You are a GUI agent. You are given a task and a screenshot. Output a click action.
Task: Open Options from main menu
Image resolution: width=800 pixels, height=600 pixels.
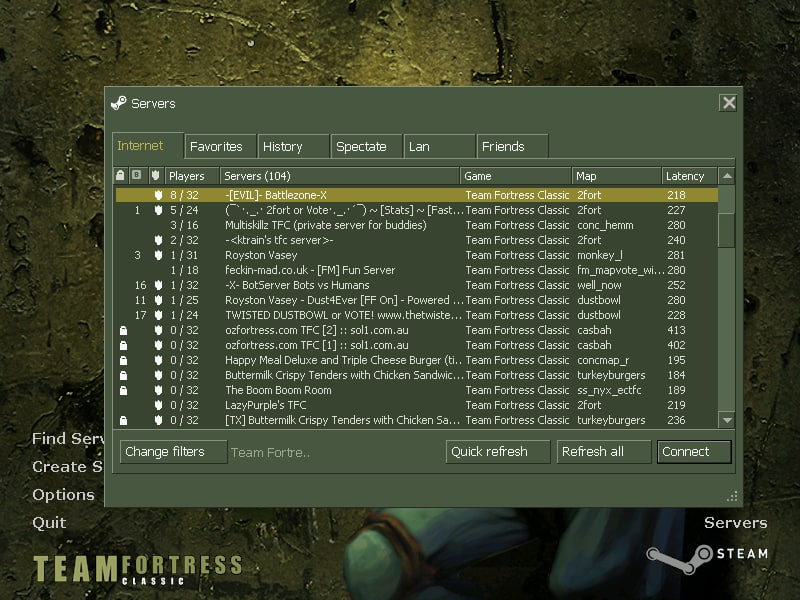(x=63, y=494)
